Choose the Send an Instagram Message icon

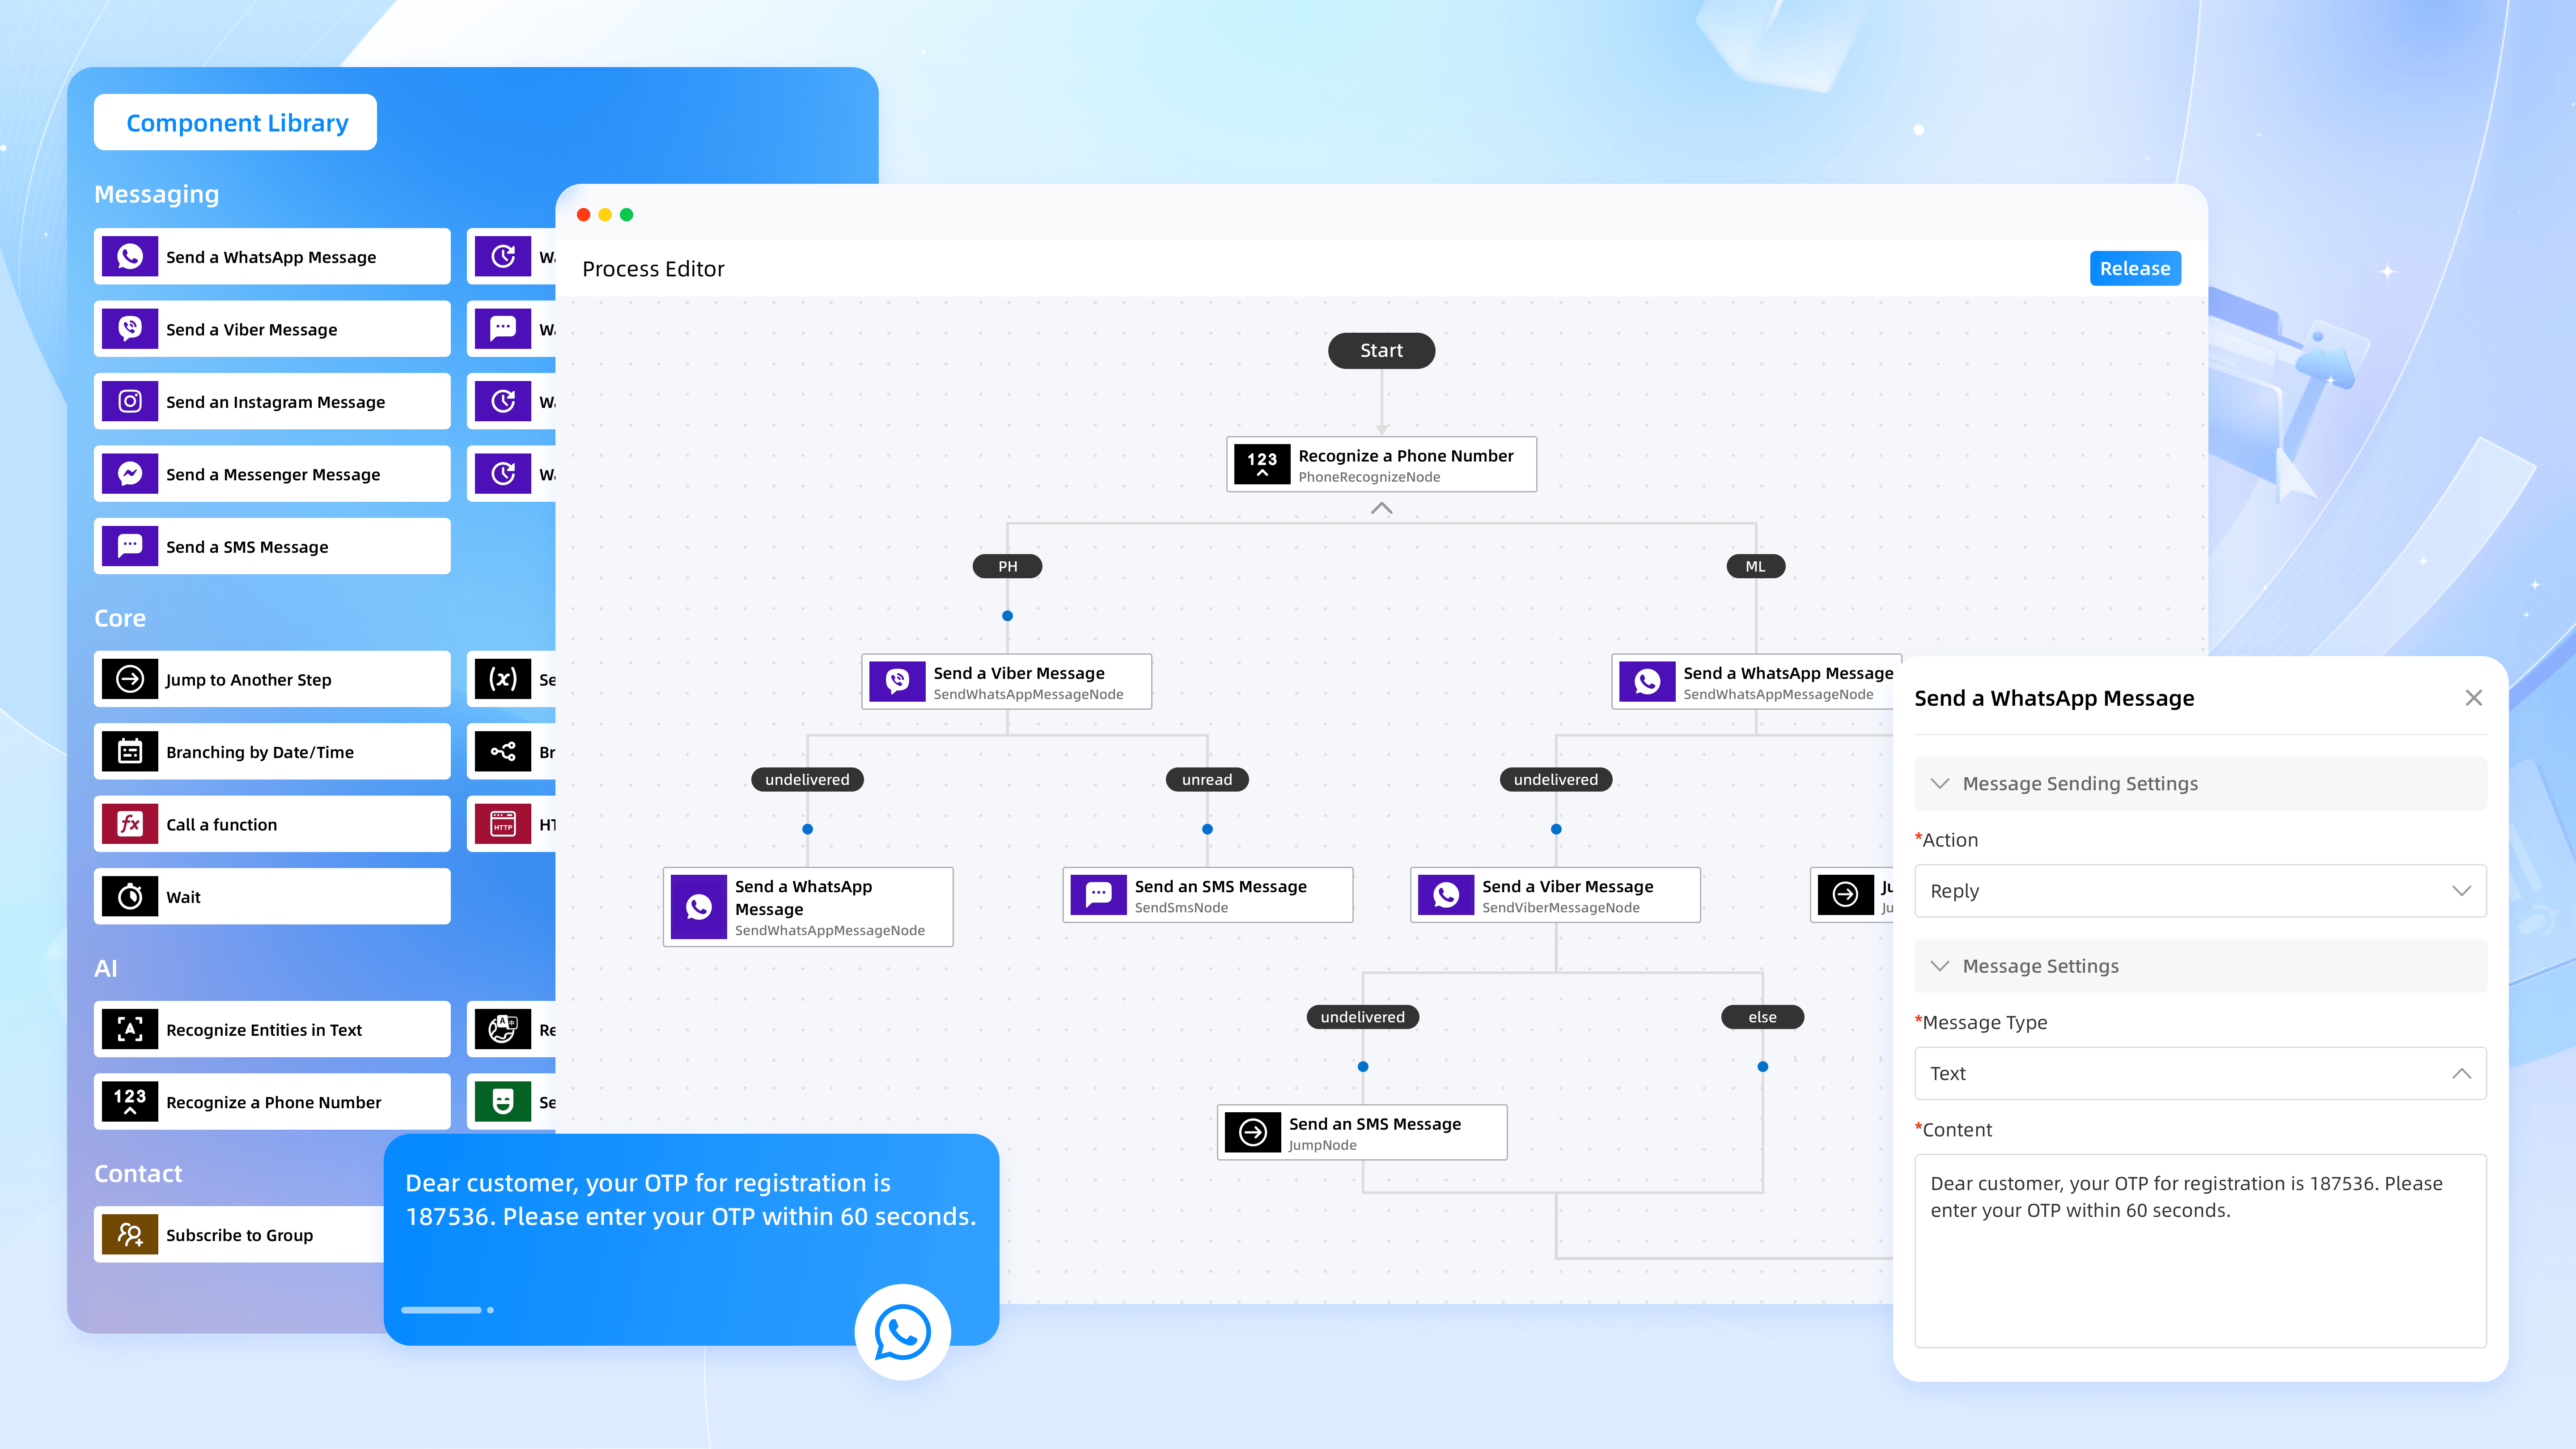(x=130, y=402)
